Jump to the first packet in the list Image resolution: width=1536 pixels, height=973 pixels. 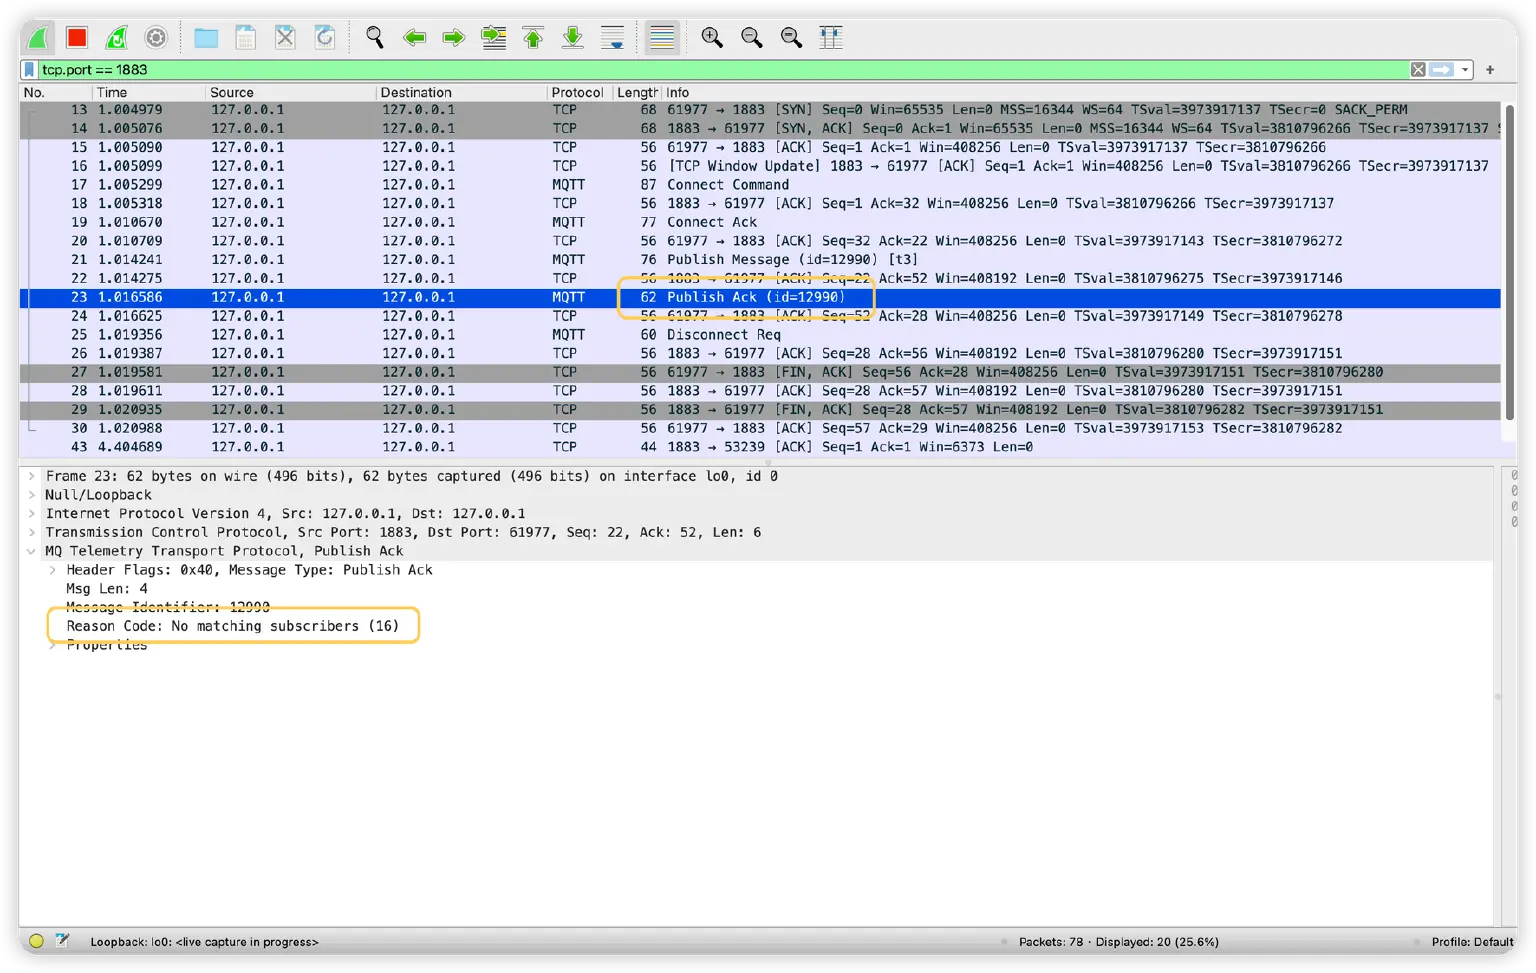pyautogui.click(x=533, y=36)
